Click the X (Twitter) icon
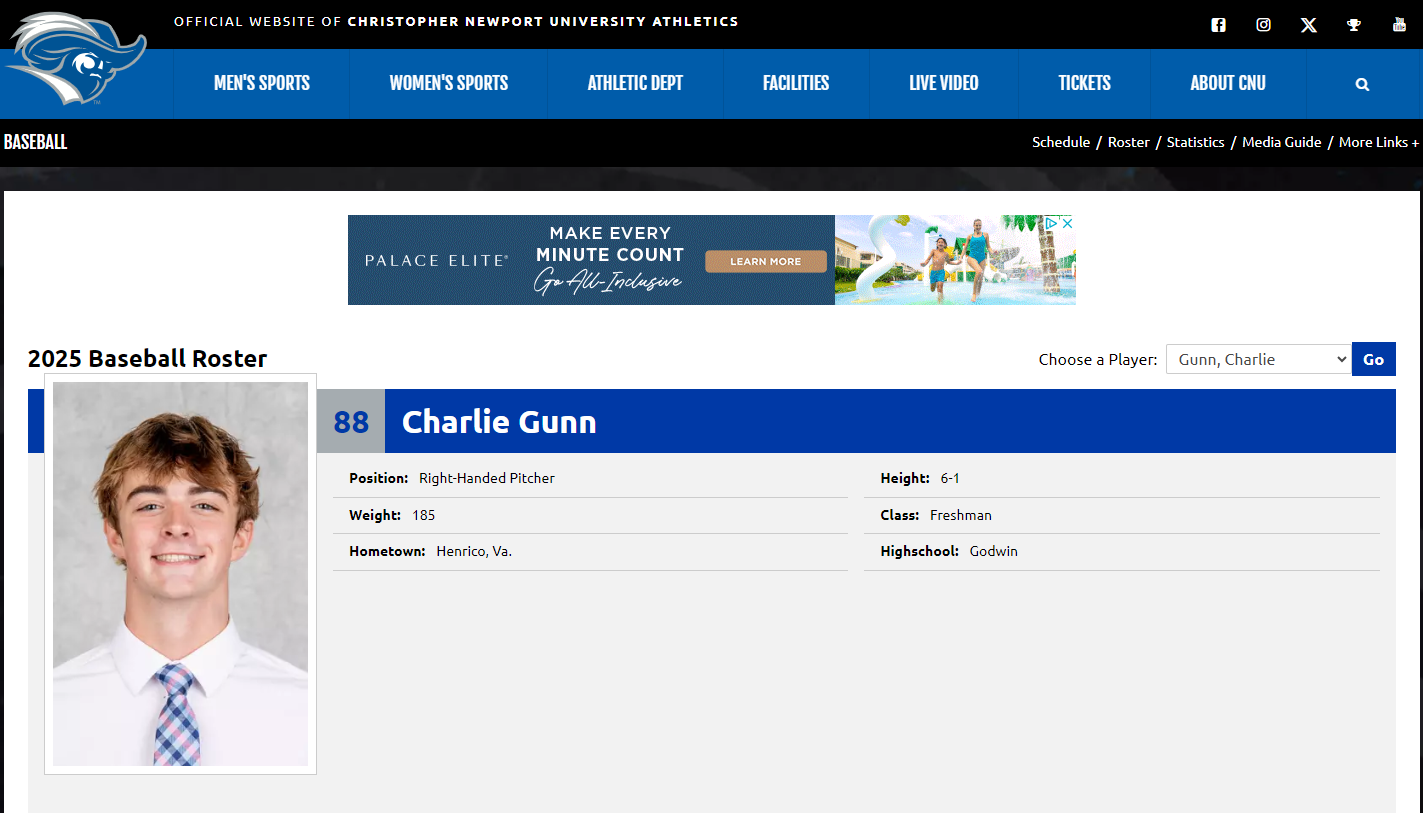 (x=1308, y=24)
